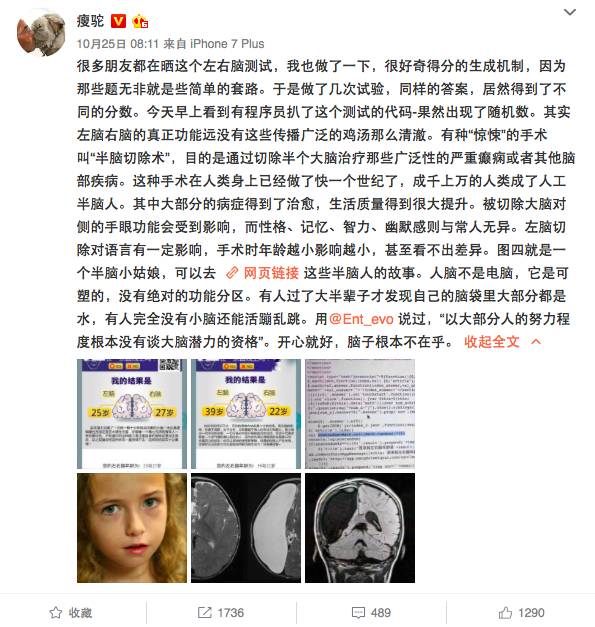Image resolution: width=595 pixels, height=627 pixels.
Task: Click the upward caret after 收起全文
Action: click(536, 341)
